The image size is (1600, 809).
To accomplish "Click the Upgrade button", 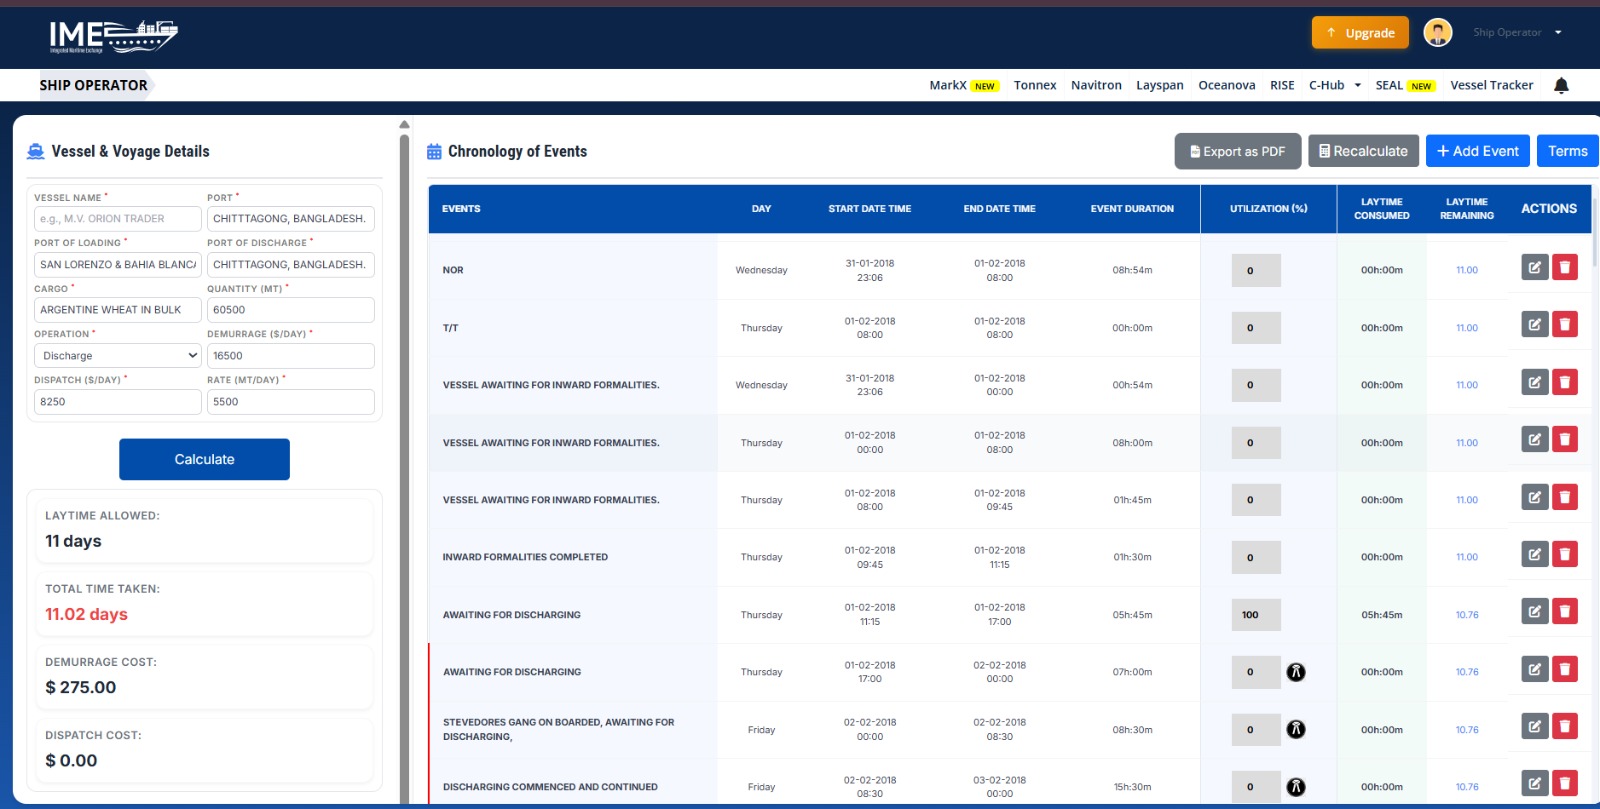I will [x=1360, y=33].
